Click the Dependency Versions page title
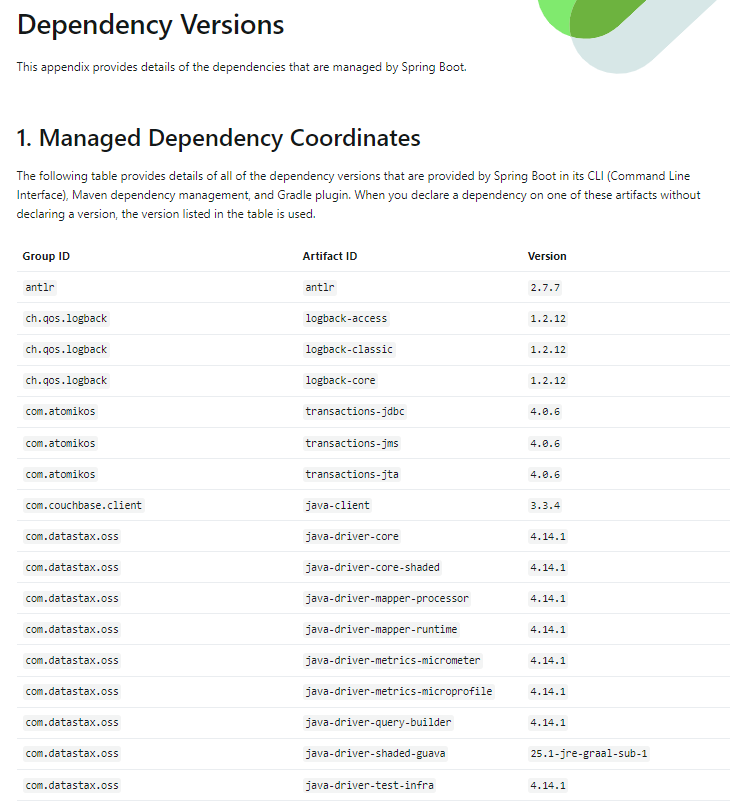The height and width of the screenshot is (802, 733). pos(150,25)
